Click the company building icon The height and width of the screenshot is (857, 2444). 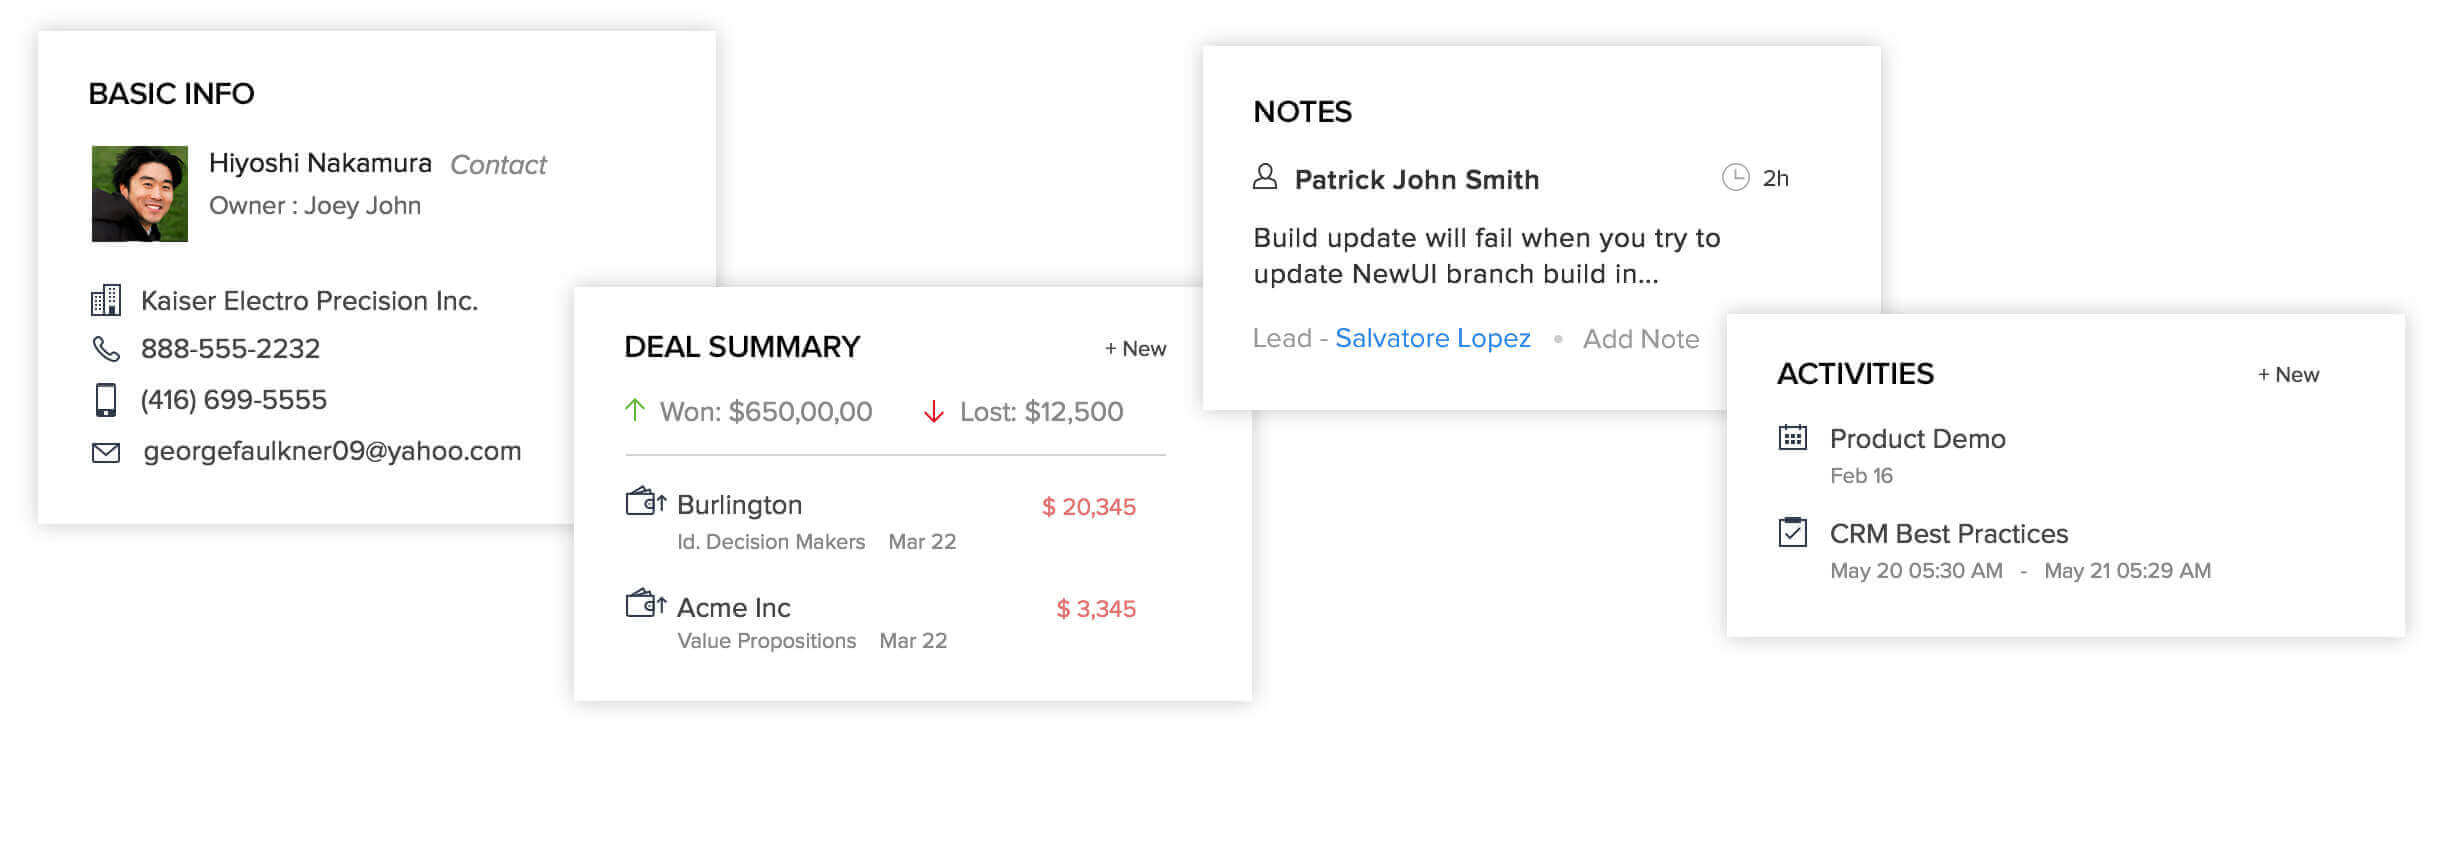[106, 300]
